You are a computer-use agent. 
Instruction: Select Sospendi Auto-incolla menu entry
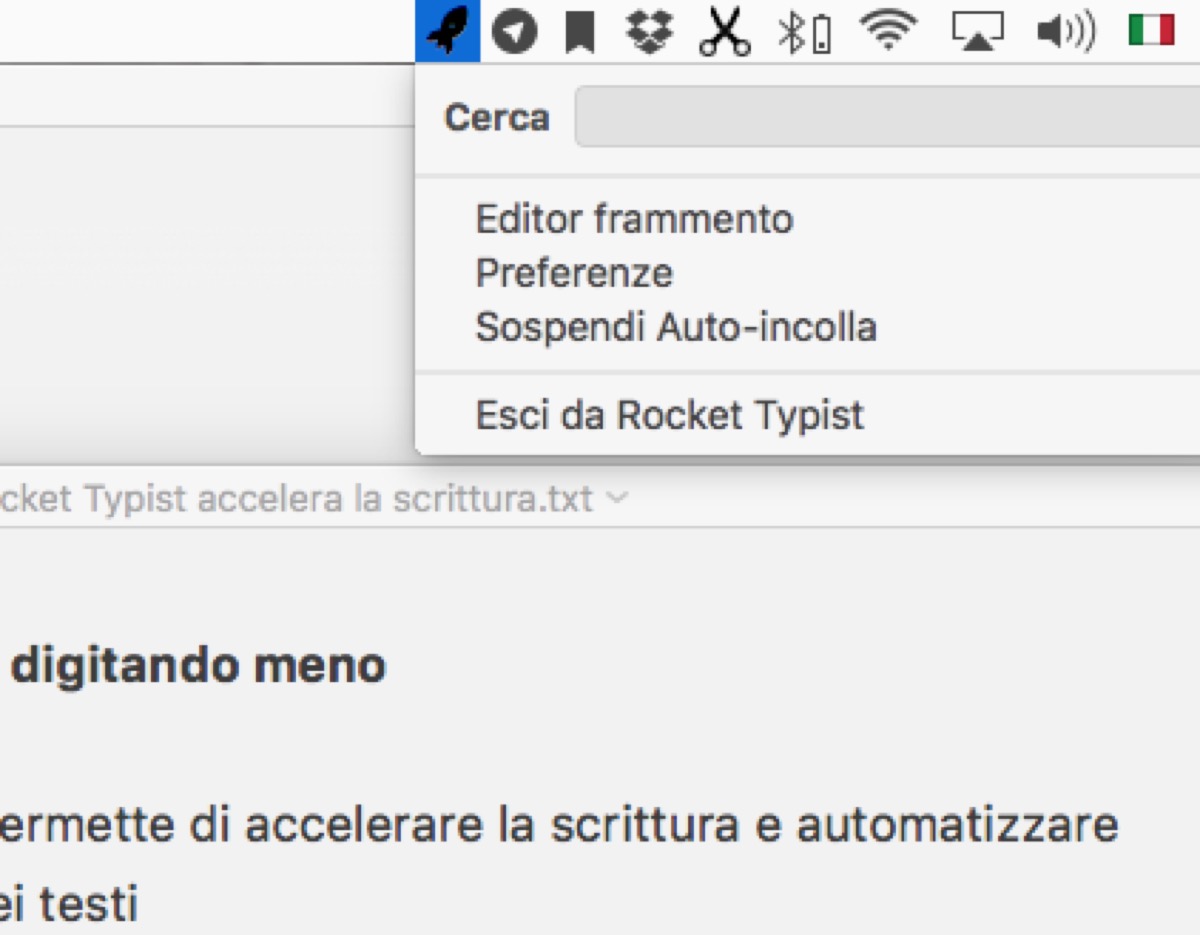(676, 327)
